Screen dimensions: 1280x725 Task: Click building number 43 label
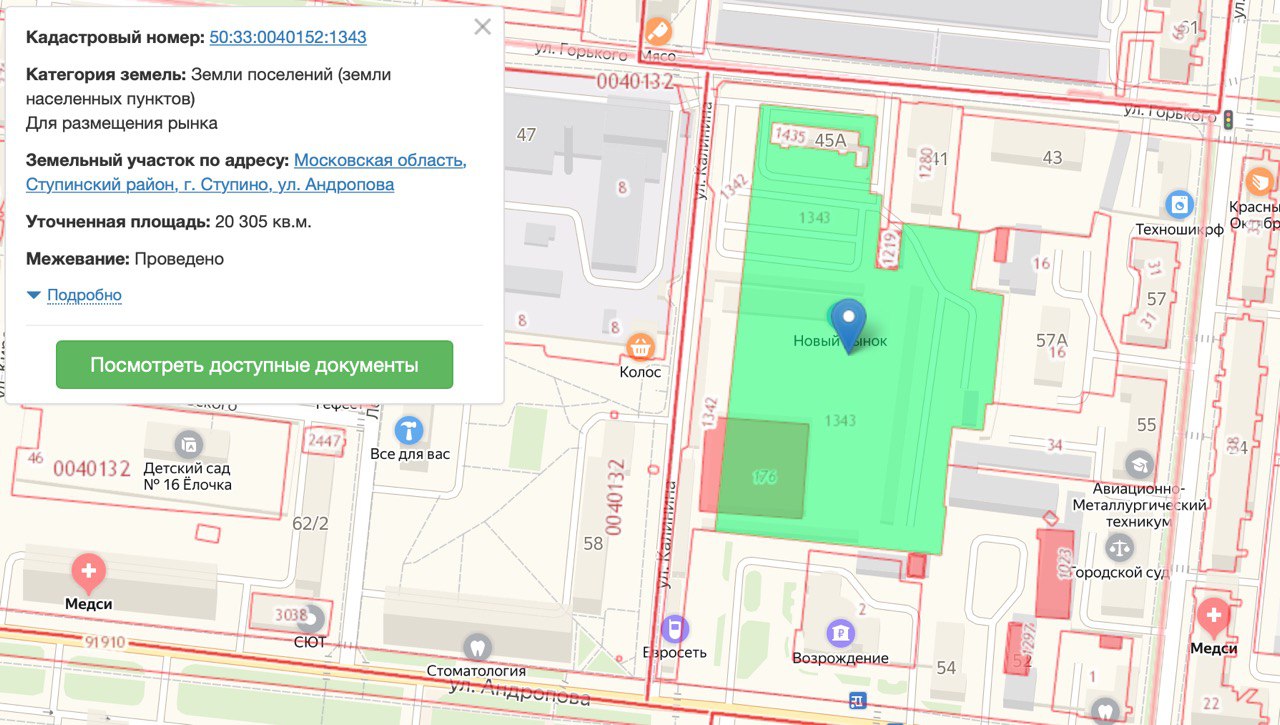pyautogui.click(x=1052, y=158)
